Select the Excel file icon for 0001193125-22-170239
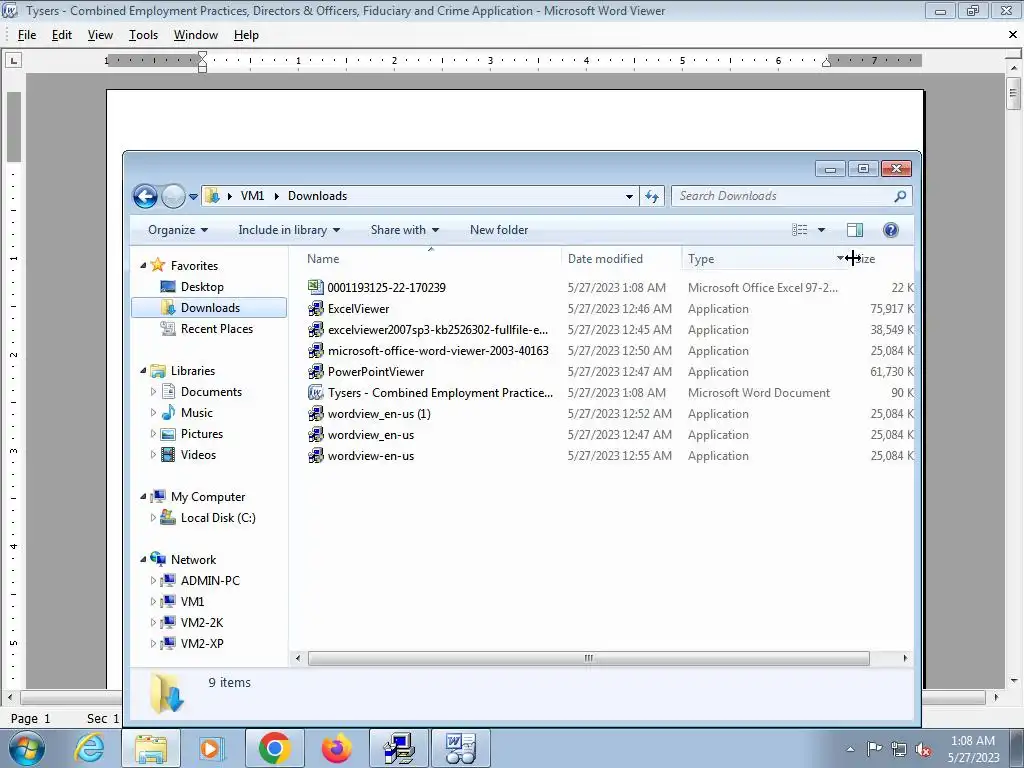1024x768 pixels. pyautogui.click(x=315, y=287)
